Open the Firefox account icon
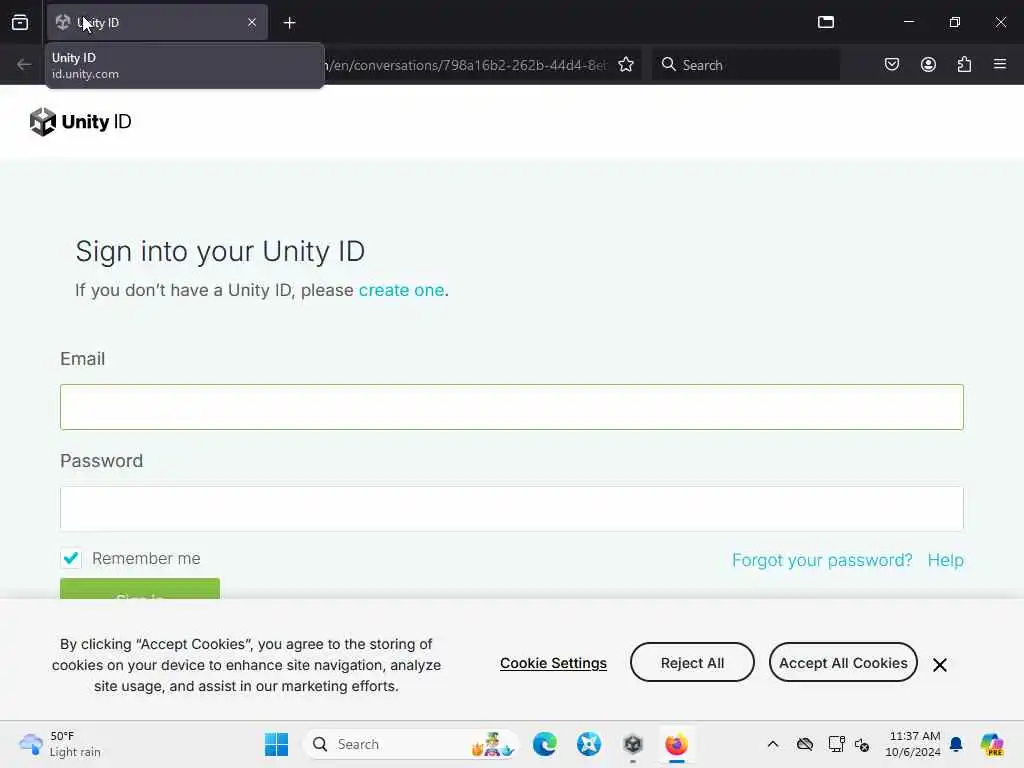Image resolution: width=1024 pixels, height=768 pixels. (x=928, y=65)
